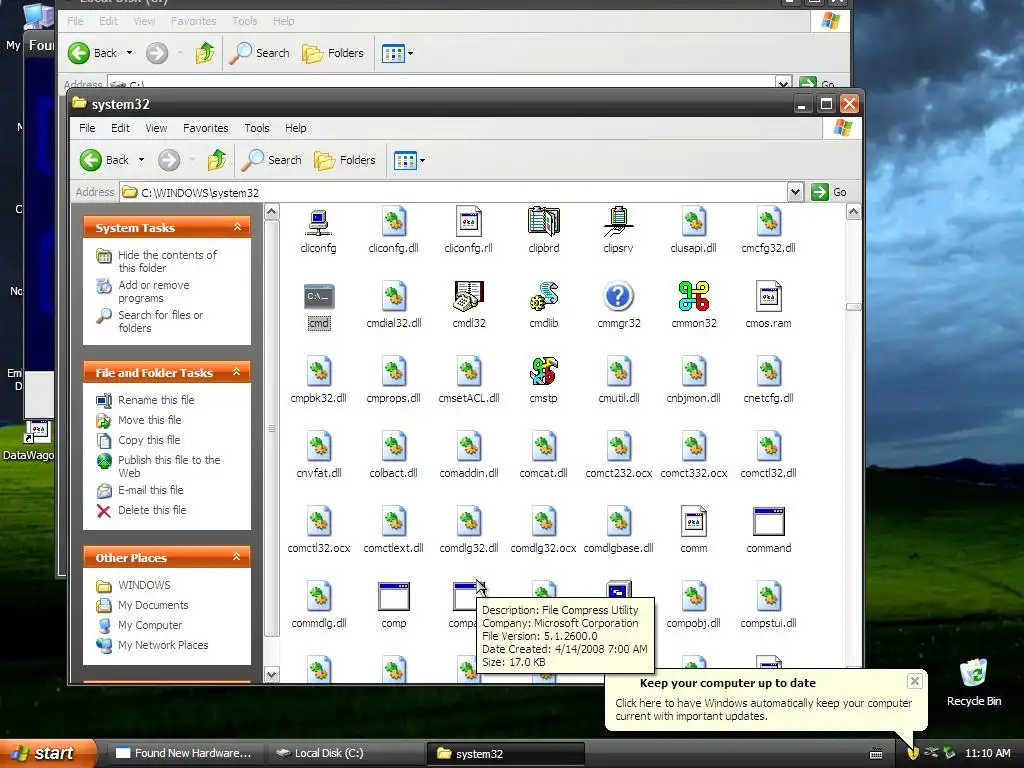The height and width of the screenshot is (768, 1024).
Task: Switch to Local Disk (C:) taskbar button
Action: [344, 753]
